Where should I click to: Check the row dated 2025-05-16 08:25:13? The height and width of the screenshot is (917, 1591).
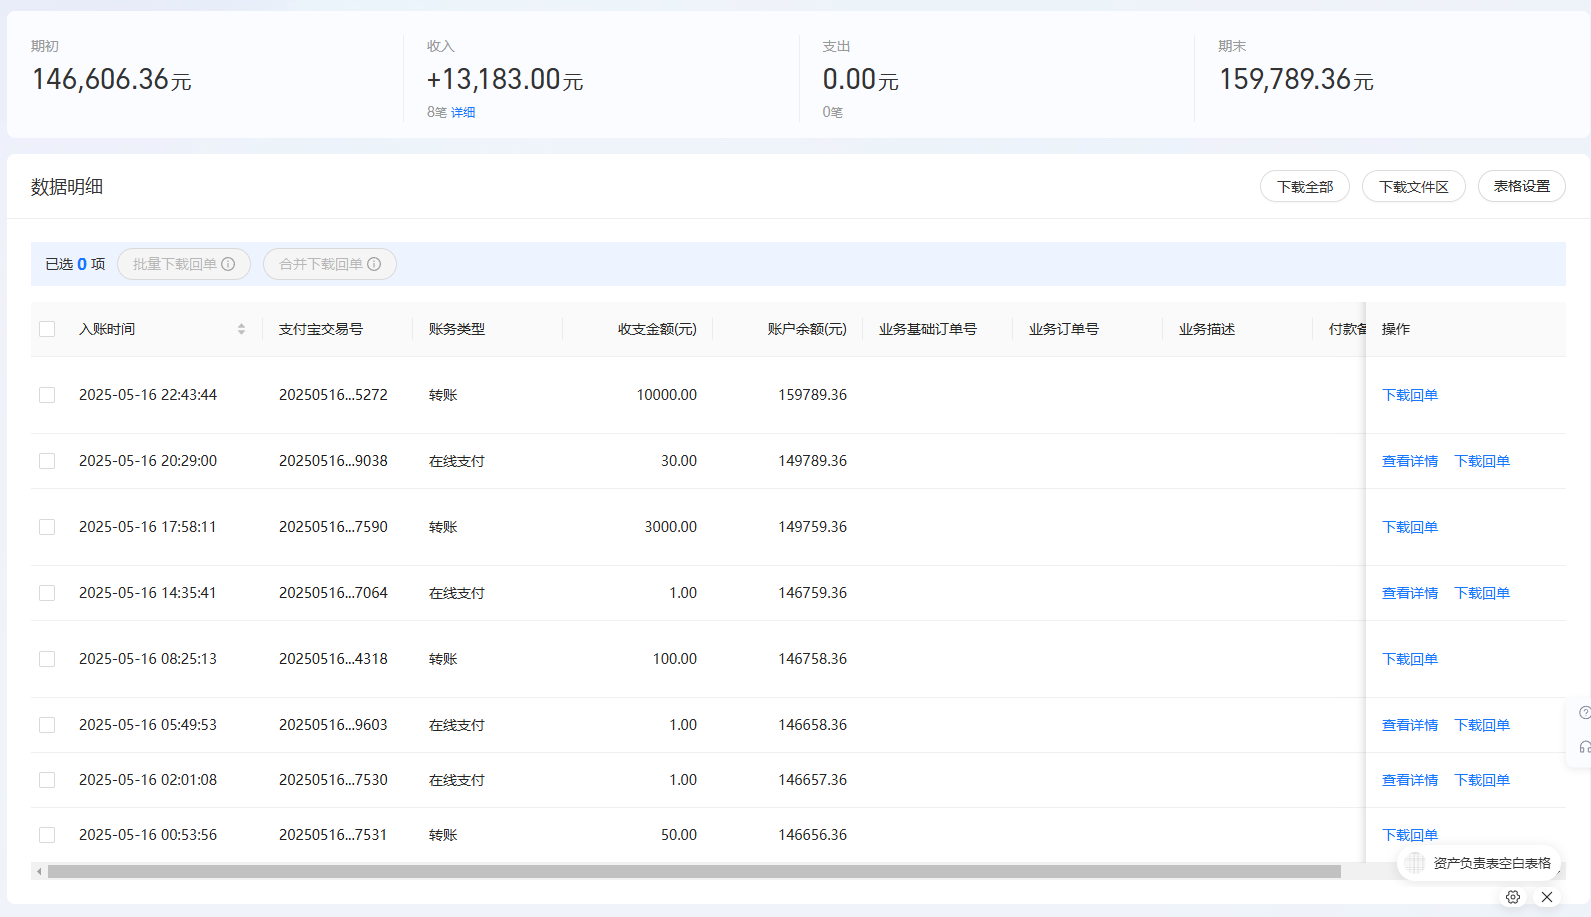pyautogui.click(x=47, y=659)
